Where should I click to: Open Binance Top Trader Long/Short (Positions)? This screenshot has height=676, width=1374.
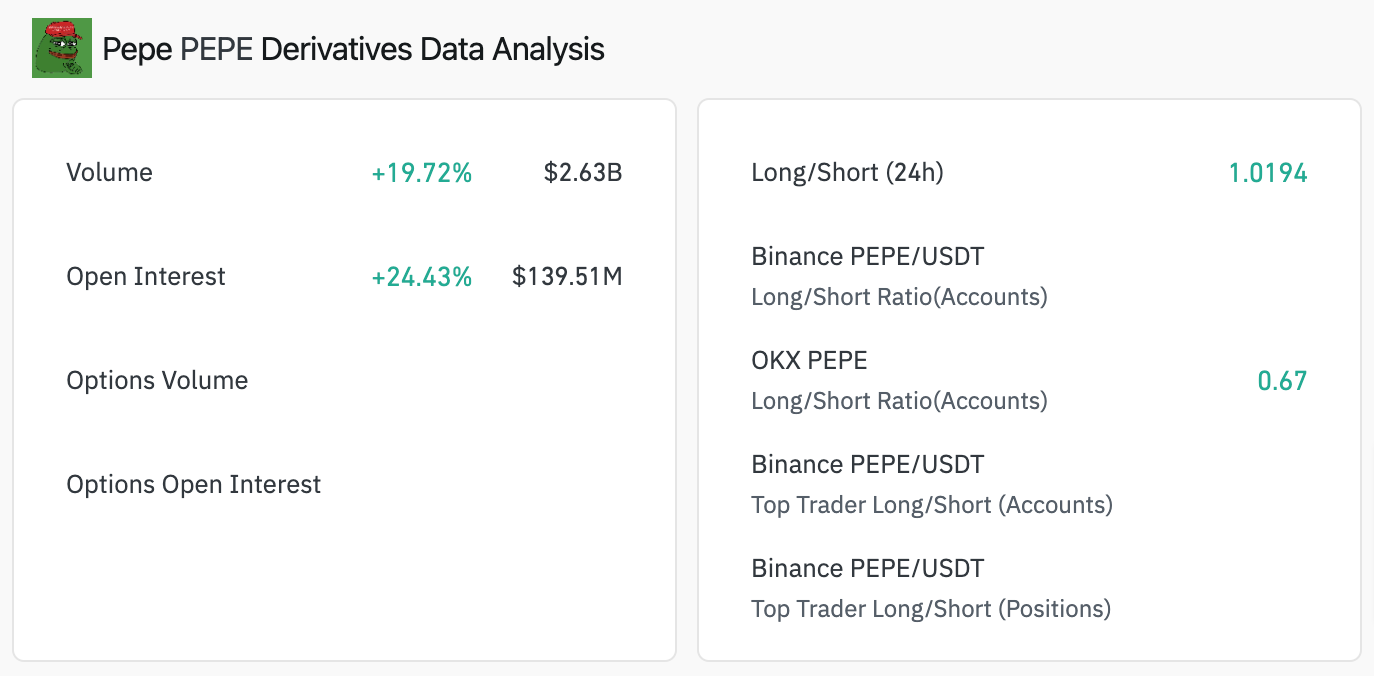click(930, 589)
